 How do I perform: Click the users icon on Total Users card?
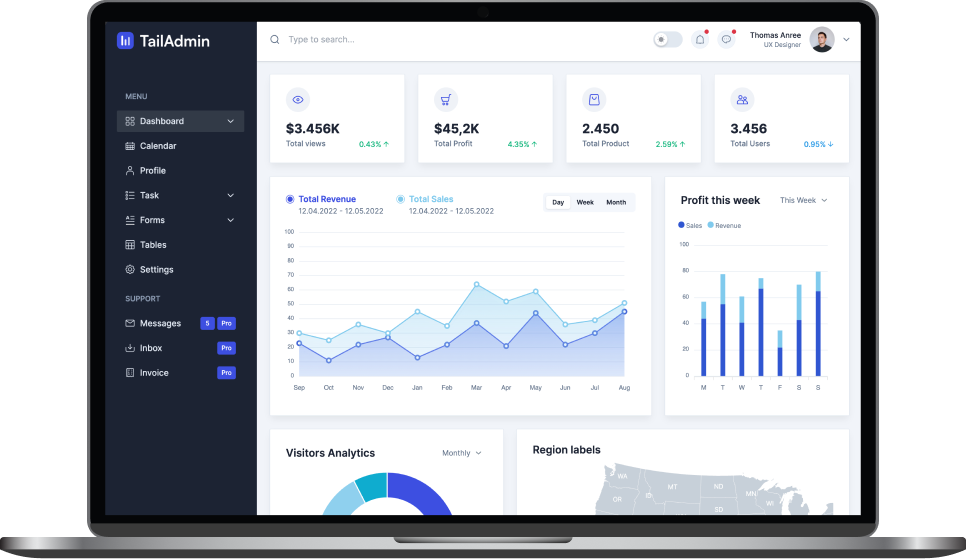point(742,100)
